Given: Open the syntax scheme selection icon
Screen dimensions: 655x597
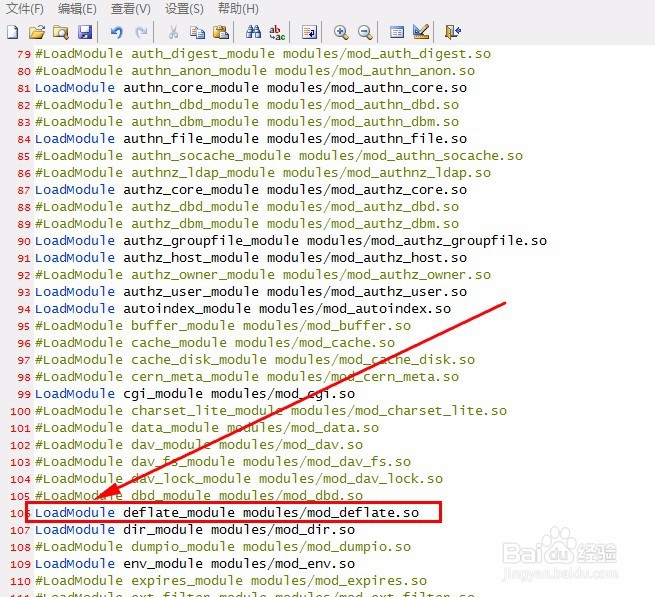Looking at the screenshot, I should click(x=396, y=32).
